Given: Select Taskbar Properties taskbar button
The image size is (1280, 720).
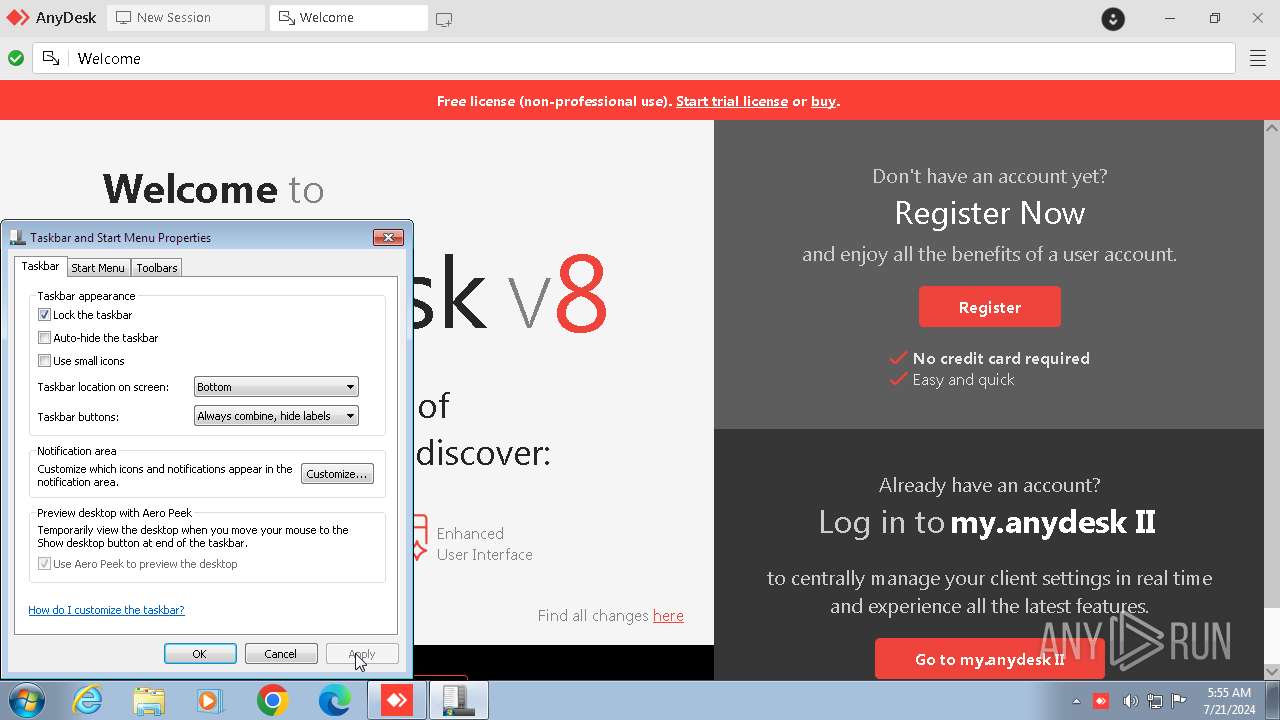Looking at the screenshot, I should (x=458, y=700).
